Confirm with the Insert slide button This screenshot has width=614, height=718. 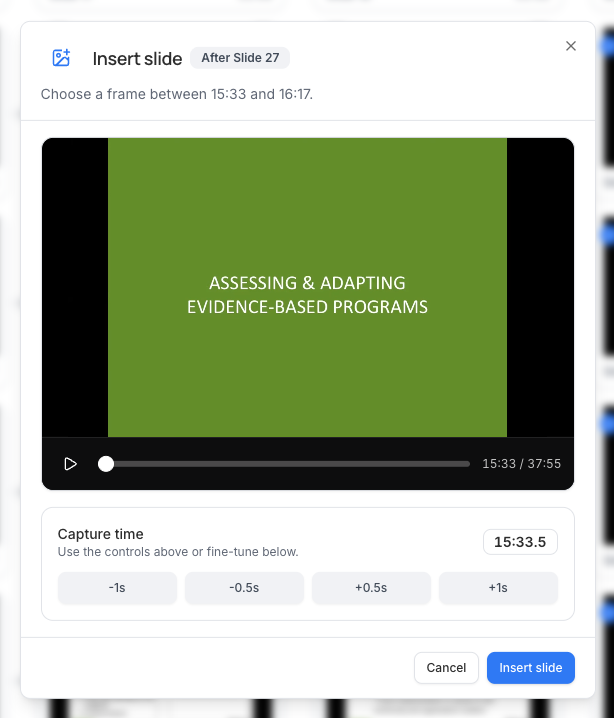coord(531,668)
